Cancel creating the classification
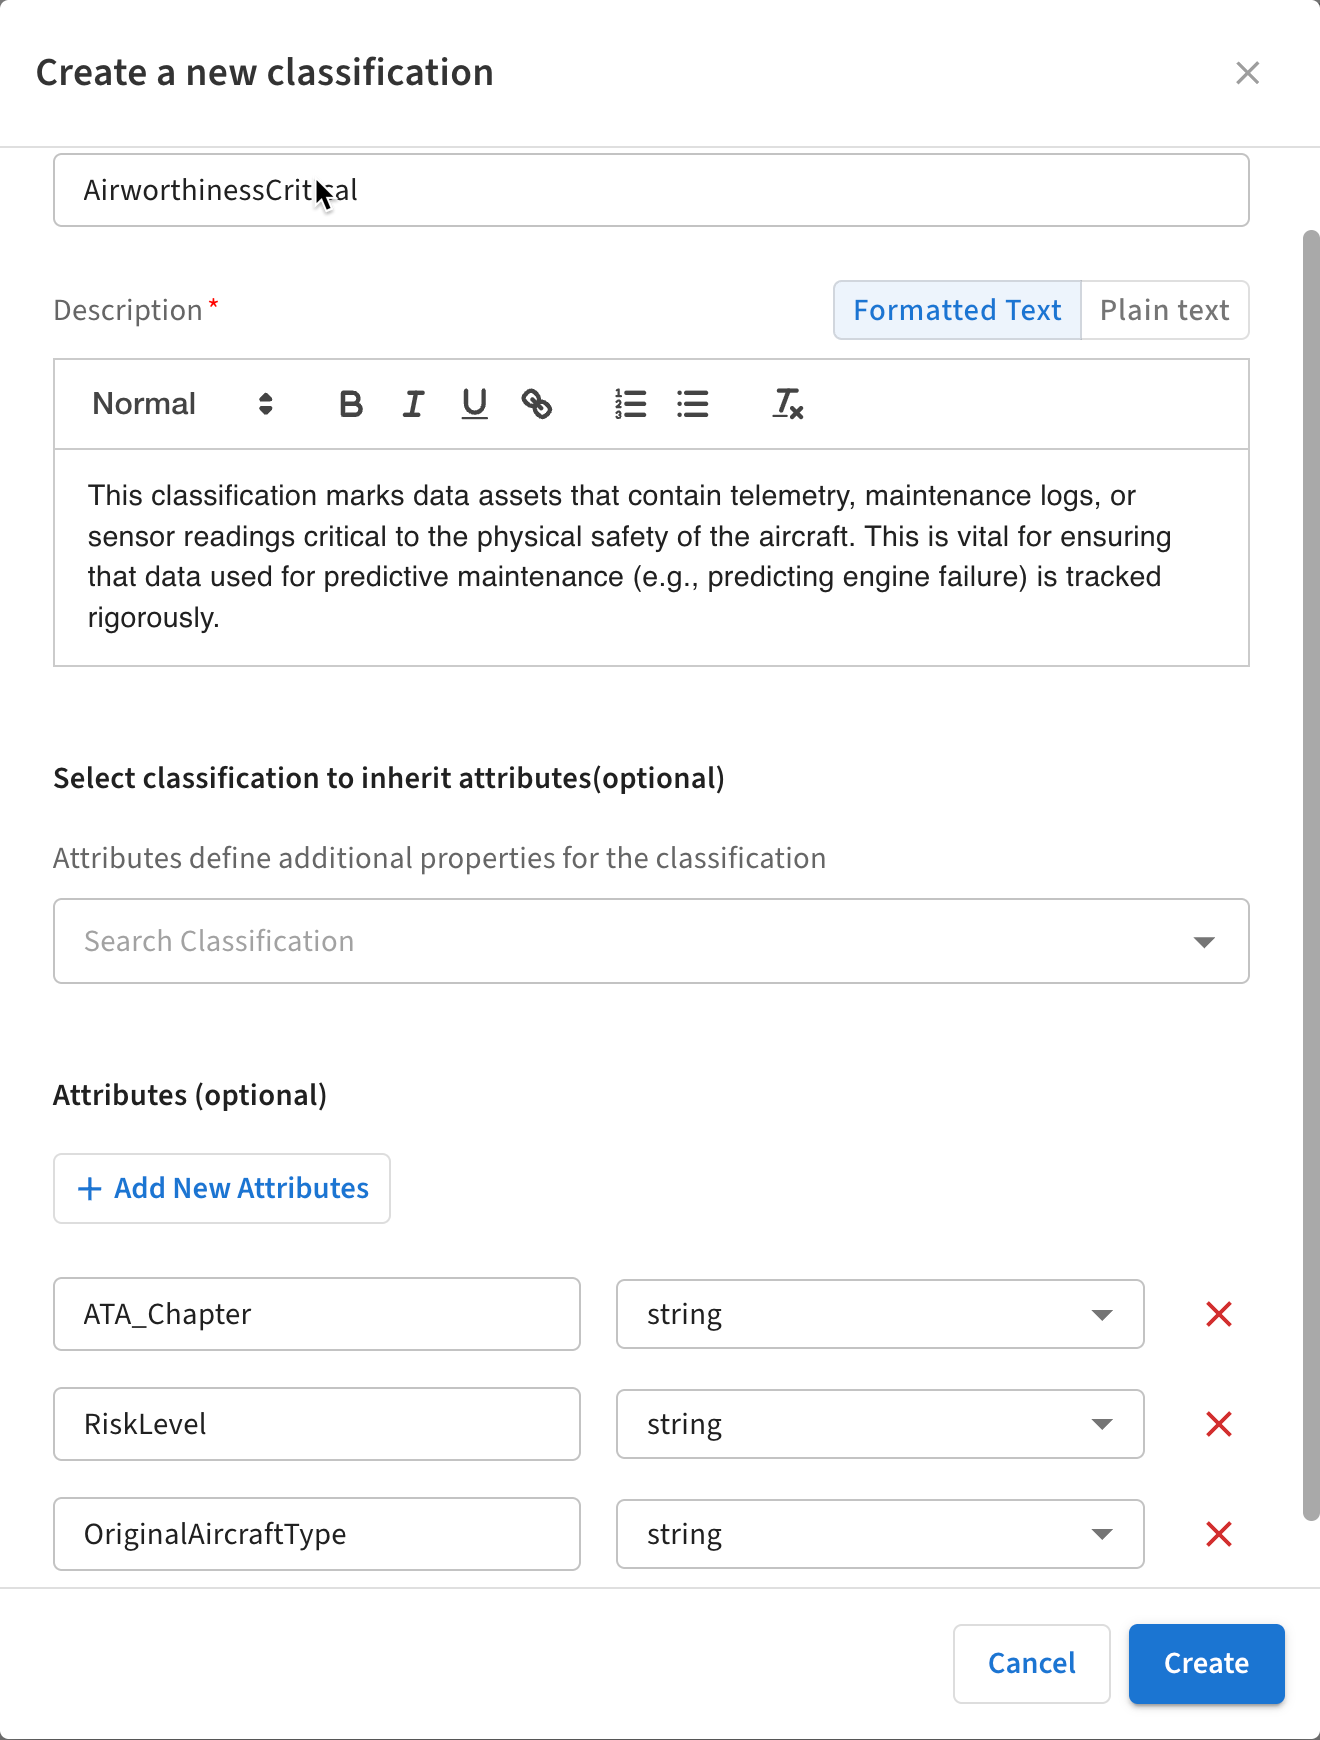 pos(1031,1663)
